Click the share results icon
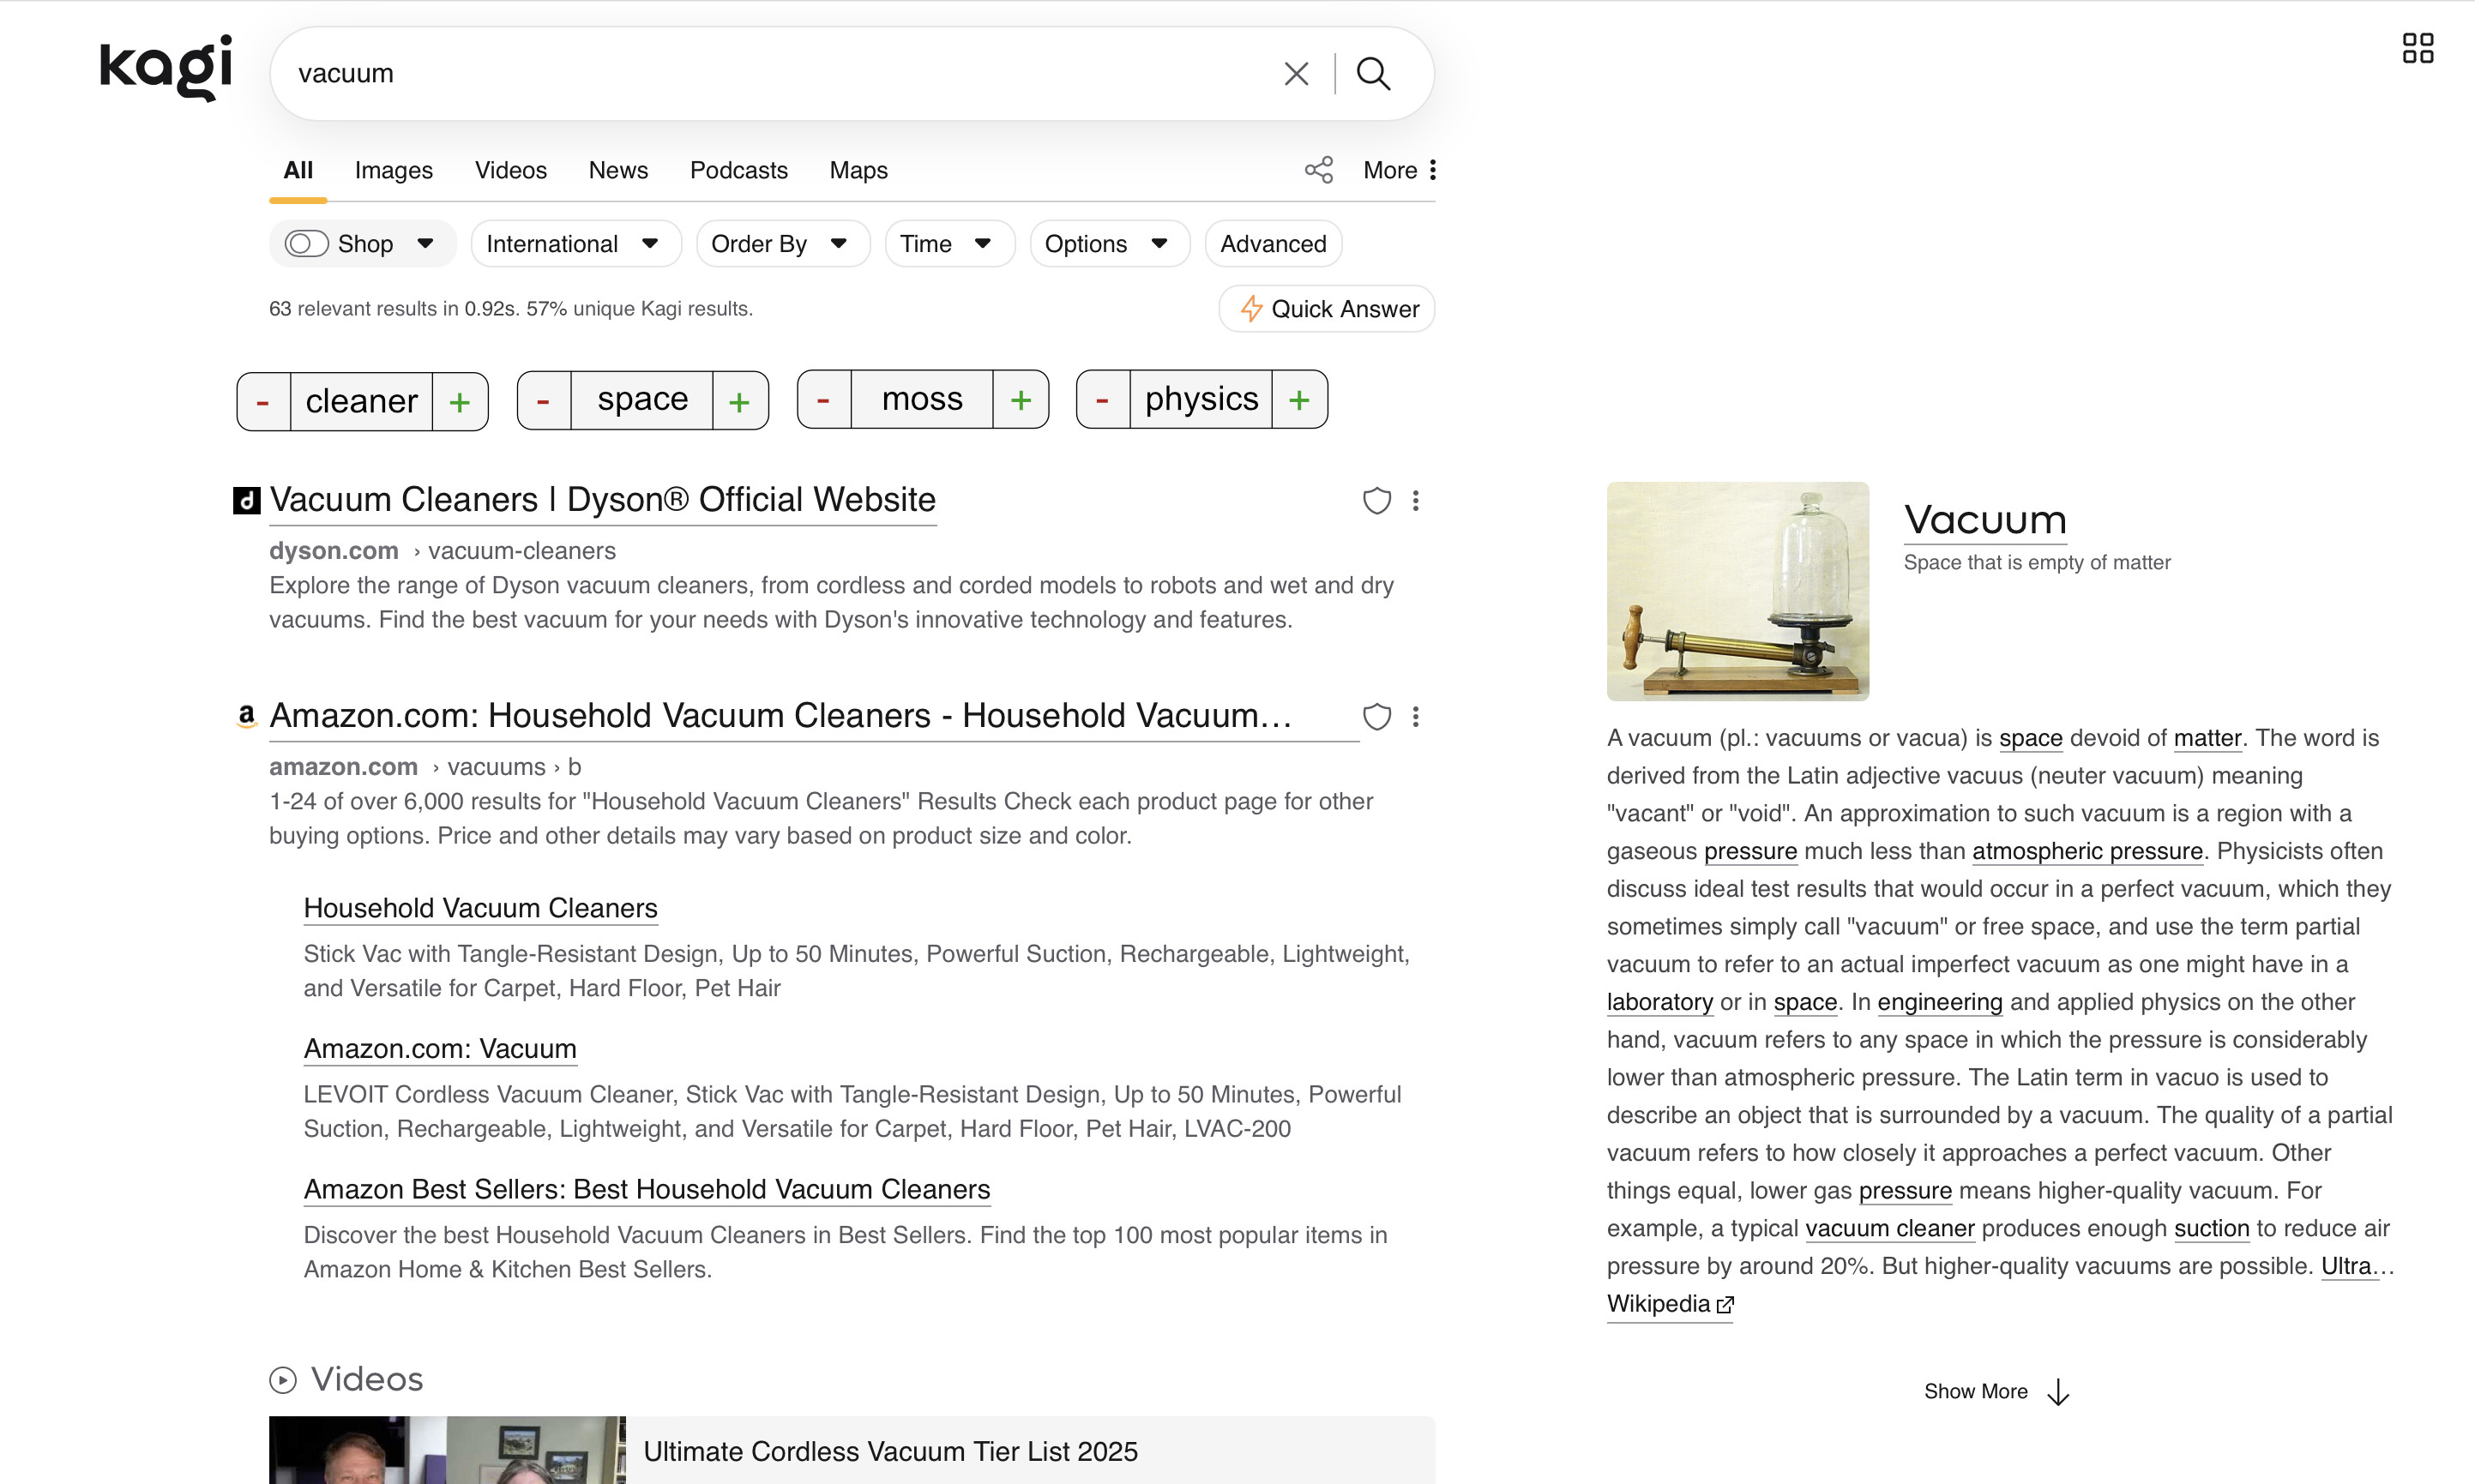Screen dimensions: 2475x1484 click(1318, 170)
